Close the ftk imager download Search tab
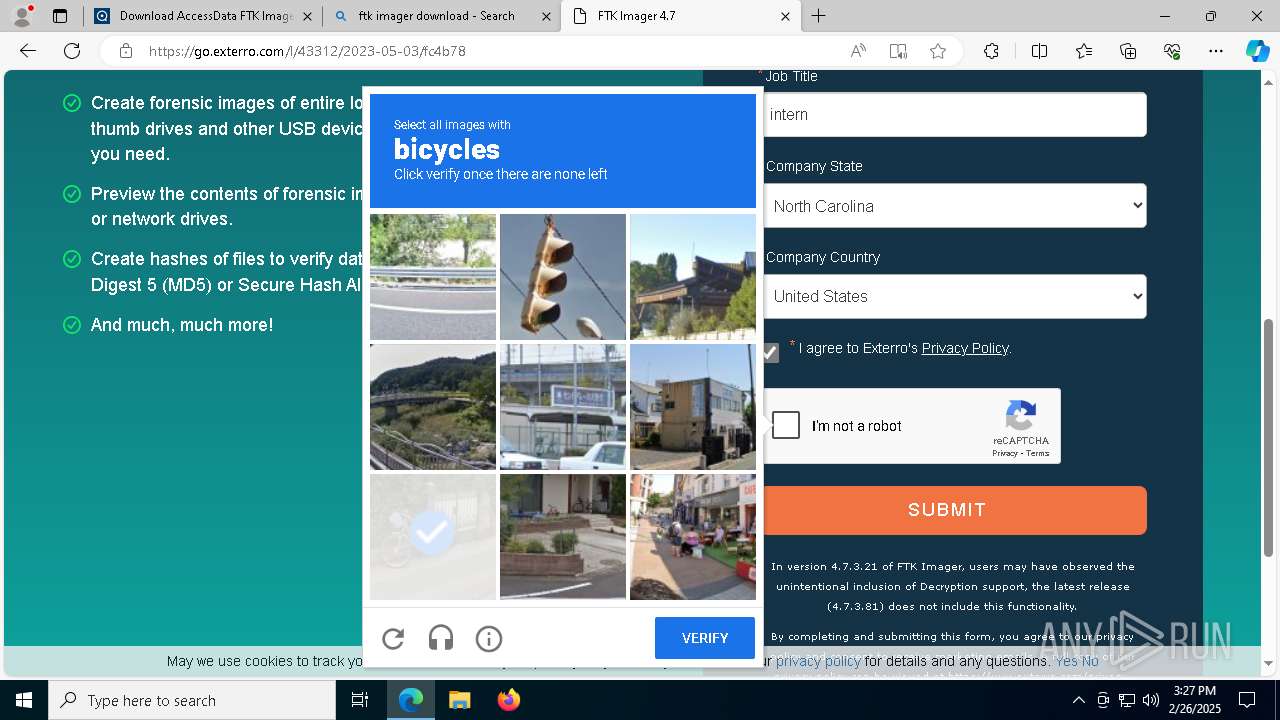Screen dimensions: 1280x720 click(x=546, y=16)
